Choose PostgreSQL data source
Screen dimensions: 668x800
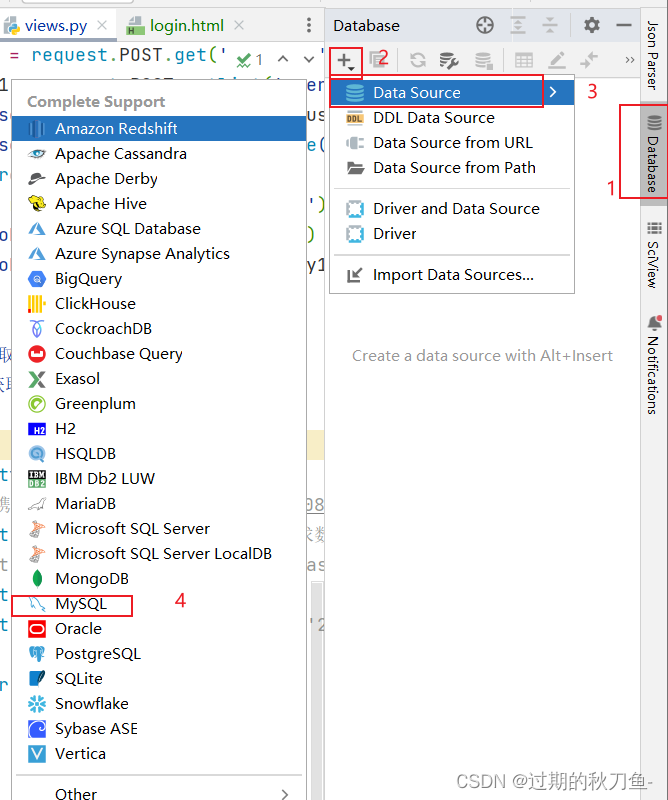click(159, 654)
